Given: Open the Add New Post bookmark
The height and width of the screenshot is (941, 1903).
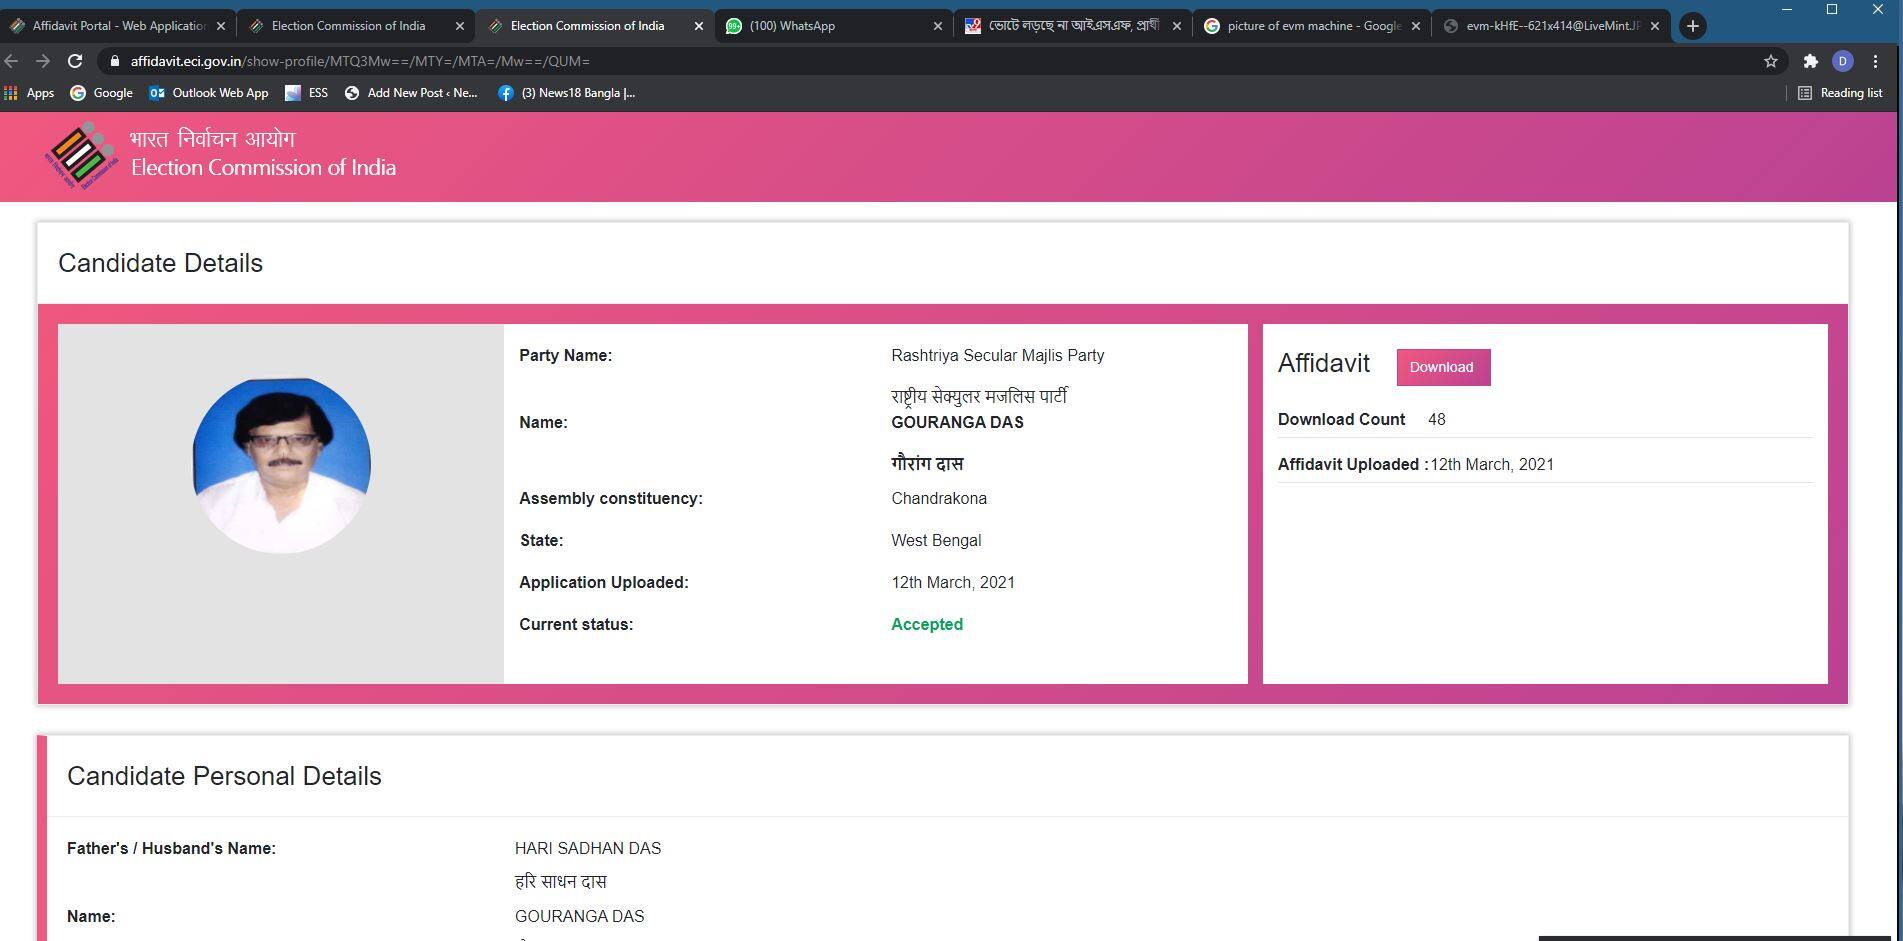Looking at the screenshot, I should pos(411,93).
